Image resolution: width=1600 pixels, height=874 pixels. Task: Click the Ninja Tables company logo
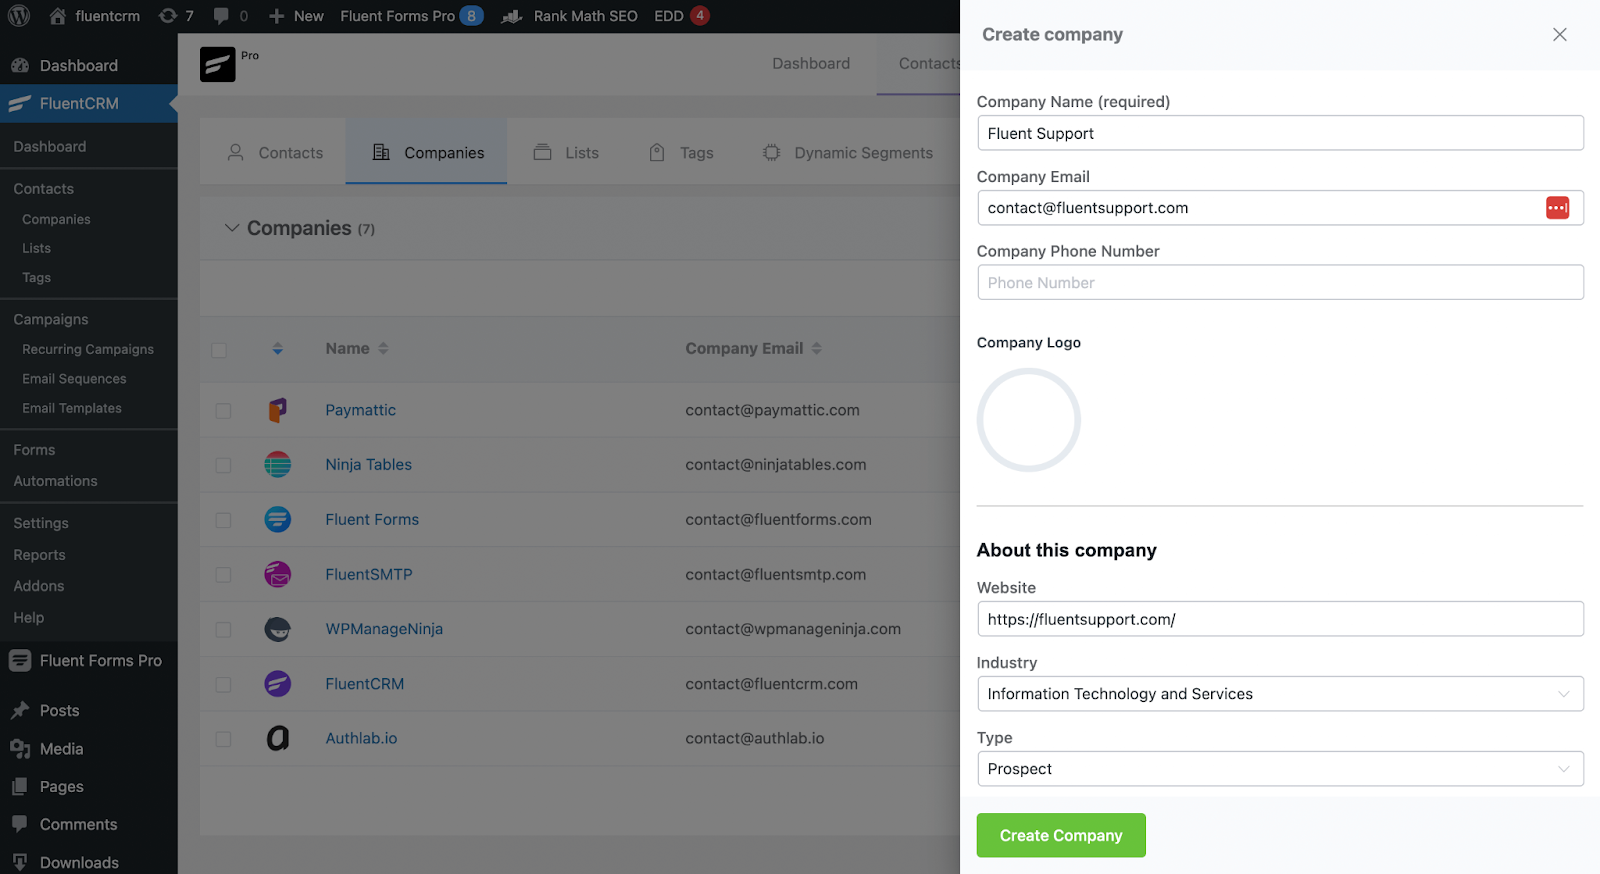pos(278,464)
